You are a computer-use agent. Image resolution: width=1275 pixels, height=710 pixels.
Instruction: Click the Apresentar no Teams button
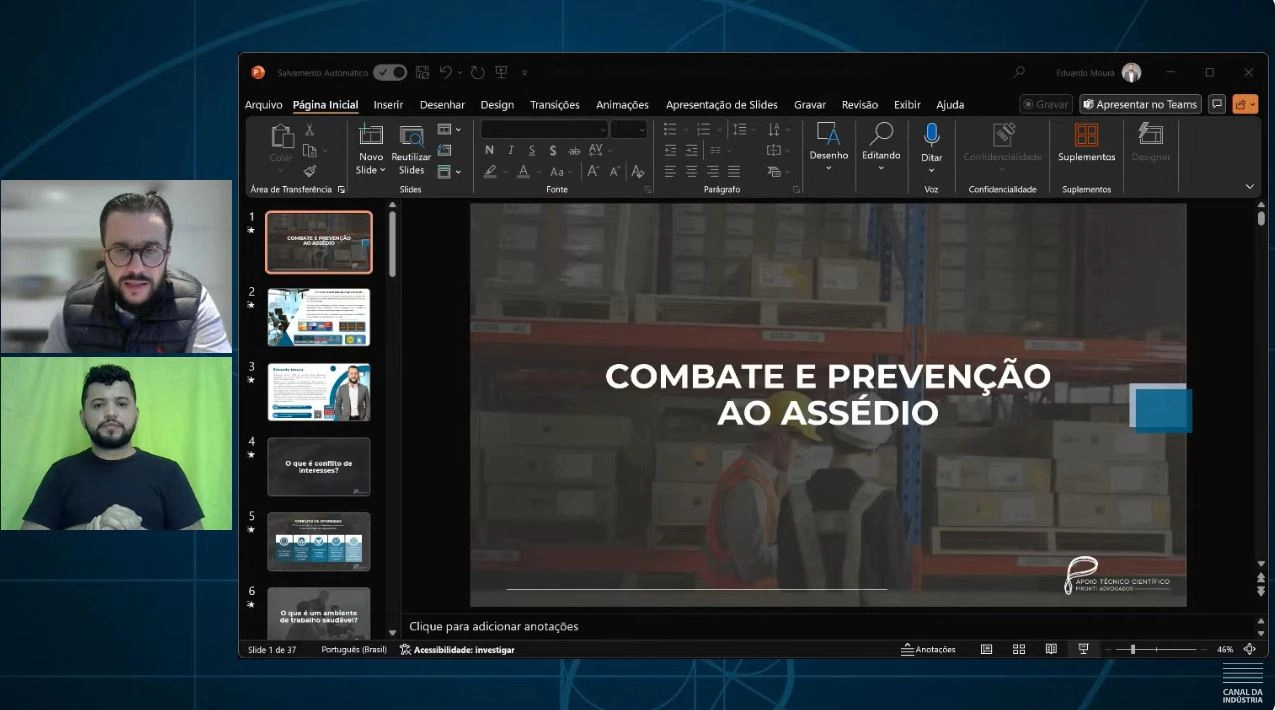[1140, 104]
